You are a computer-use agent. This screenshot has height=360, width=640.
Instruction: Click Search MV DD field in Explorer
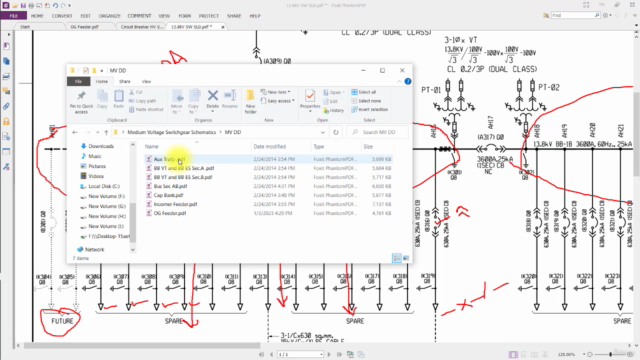[378, 132]
